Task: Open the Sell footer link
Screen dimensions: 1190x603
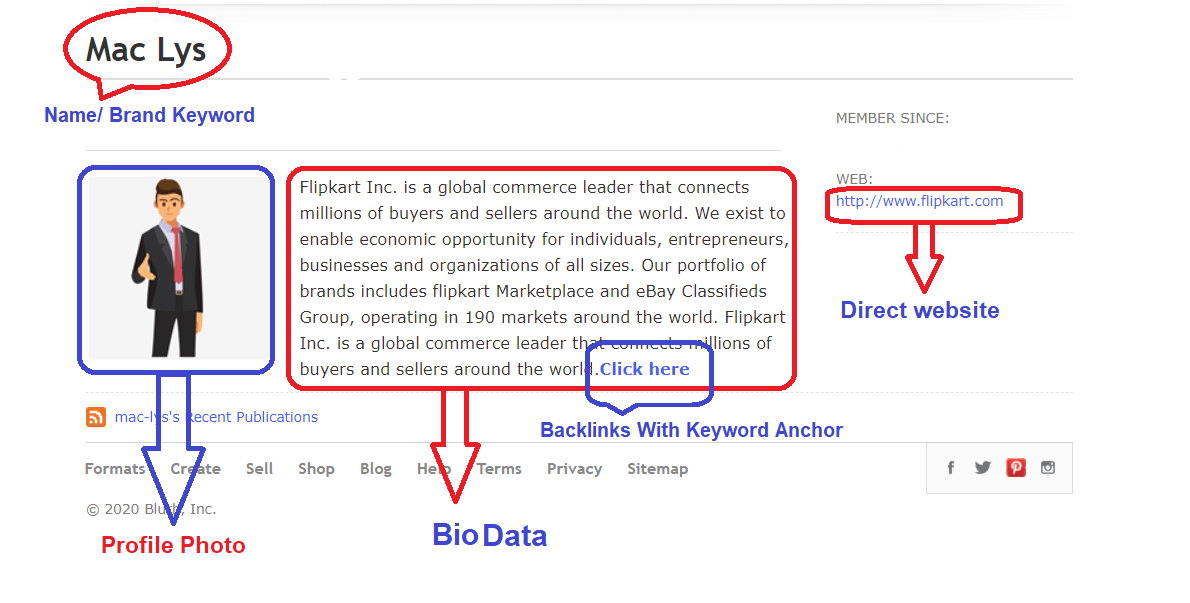Action: tap(259, 468)
